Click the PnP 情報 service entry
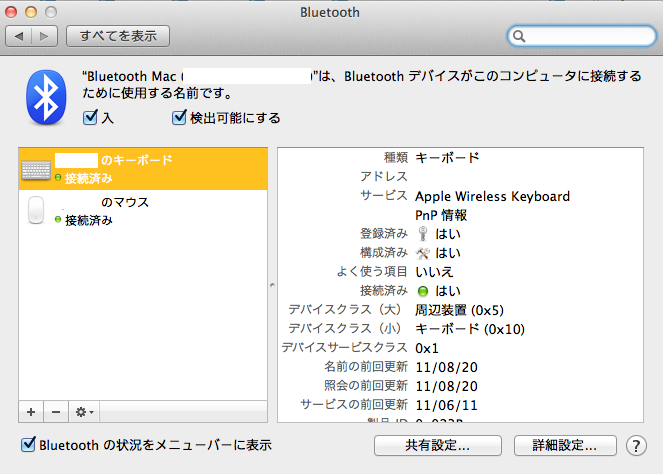Viewport: 663px width, 474px height. point(441,215)
